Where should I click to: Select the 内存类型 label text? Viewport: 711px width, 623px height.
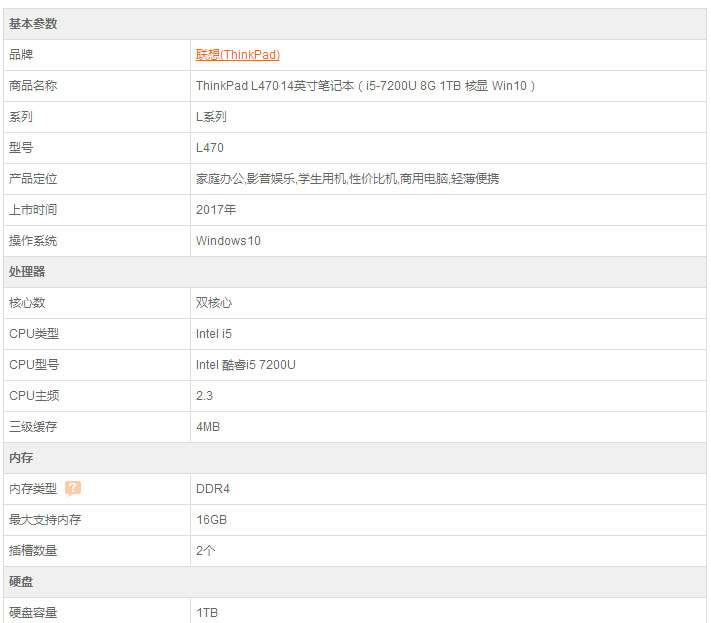[x=33, y=489]
